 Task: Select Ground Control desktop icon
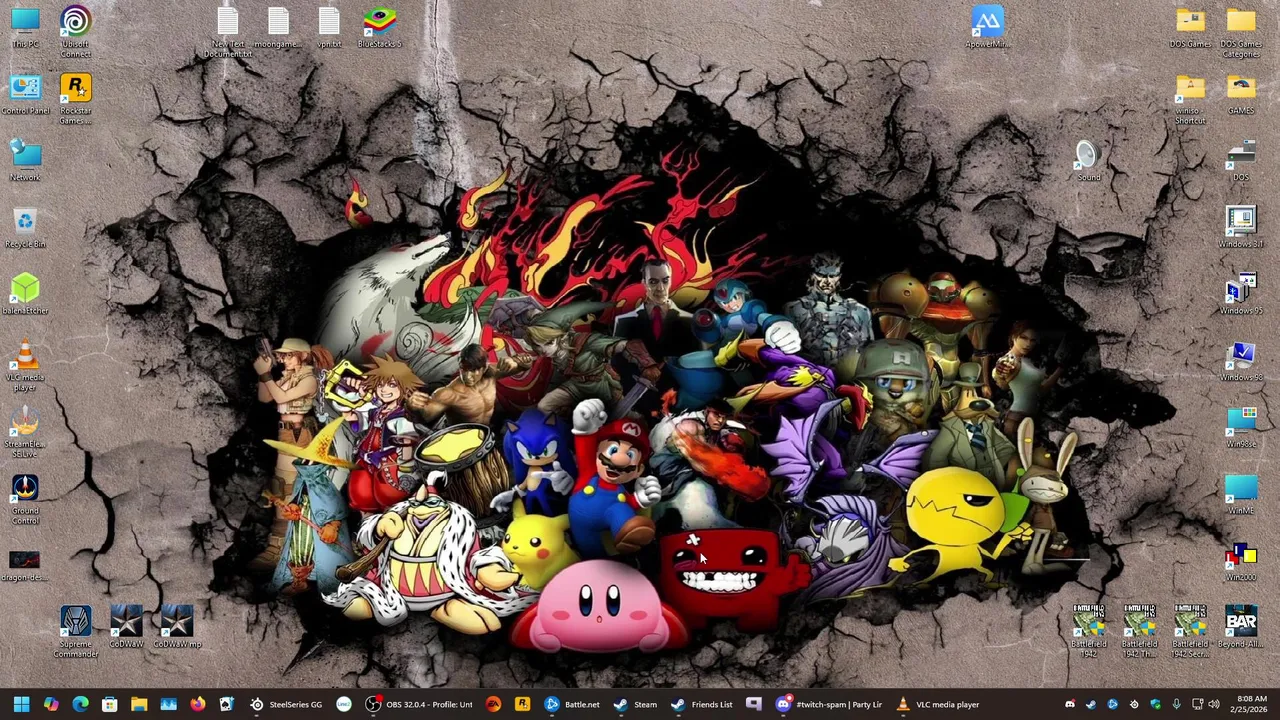pyautogui.click(x=25, y=500)
